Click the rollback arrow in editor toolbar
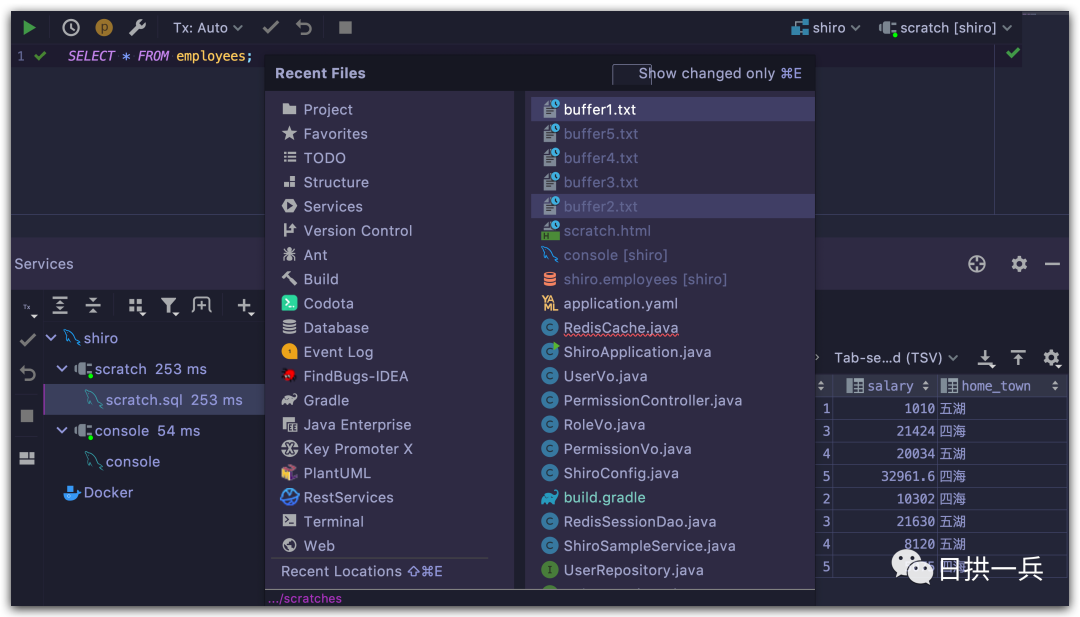The image size is (1080, 617). coord(304,28)
